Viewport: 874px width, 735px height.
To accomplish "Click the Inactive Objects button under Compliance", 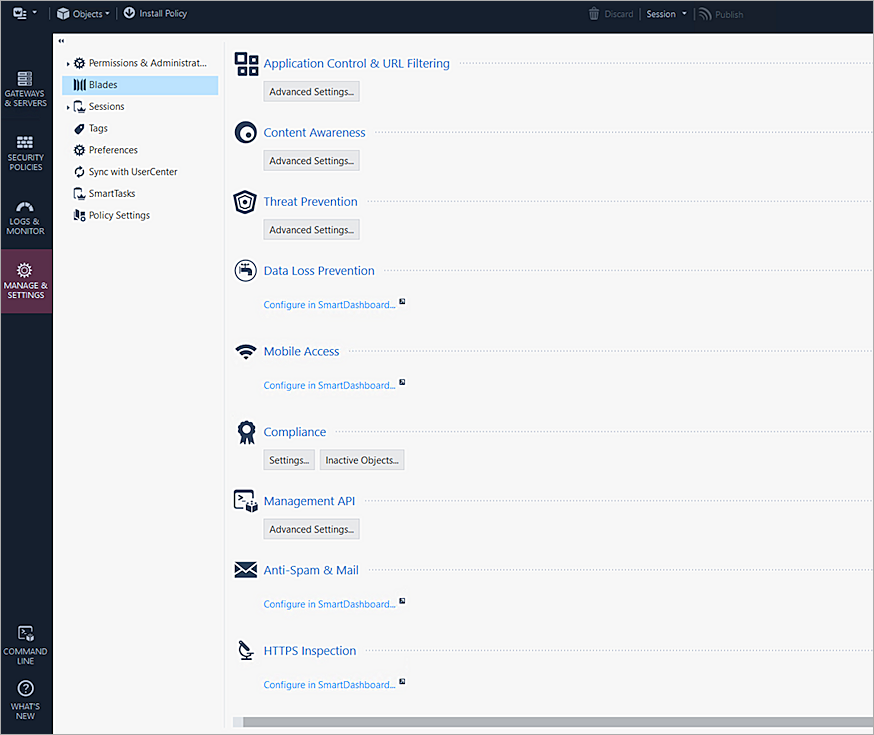I will pyautogui.click(x=361, y=460).
